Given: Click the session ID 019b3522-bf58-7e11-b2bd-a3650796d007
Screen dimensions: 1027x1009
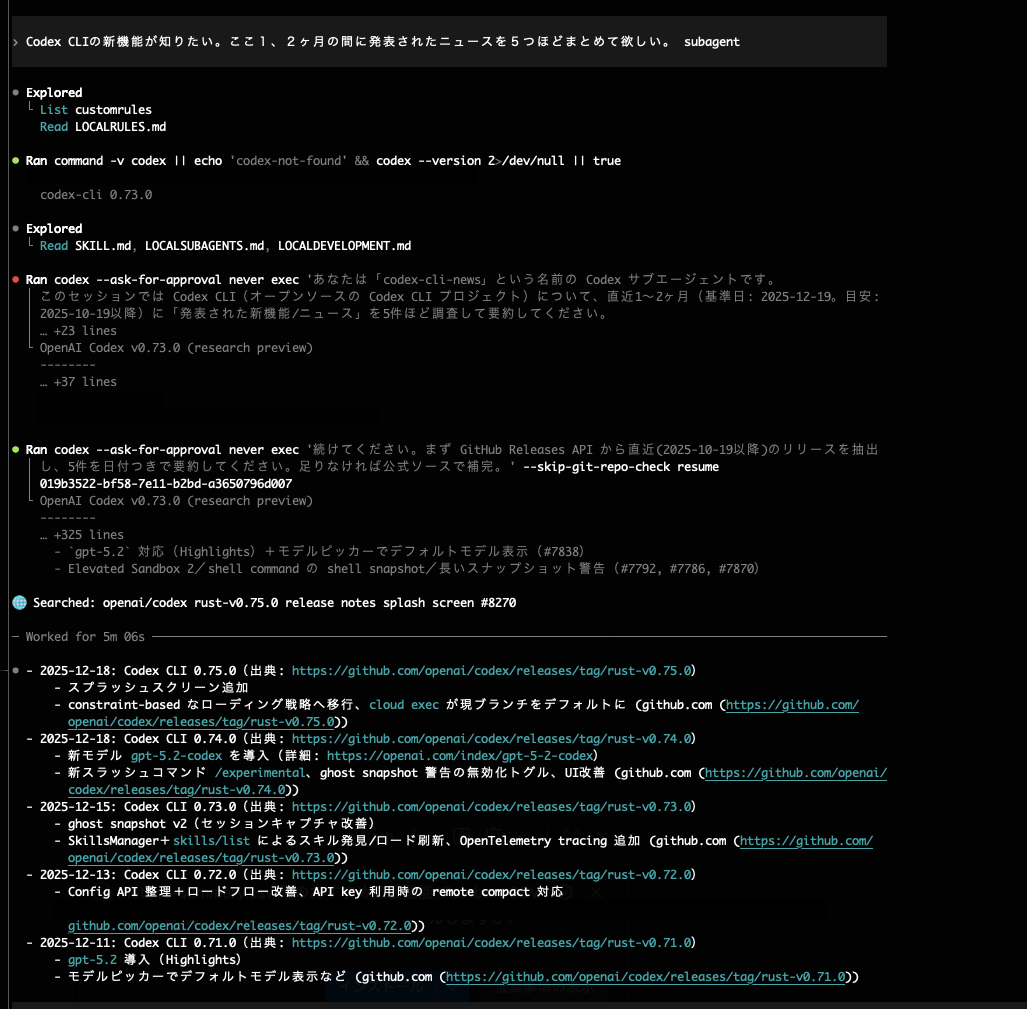Looking at the screenshot, I should [x=166, y=484].
